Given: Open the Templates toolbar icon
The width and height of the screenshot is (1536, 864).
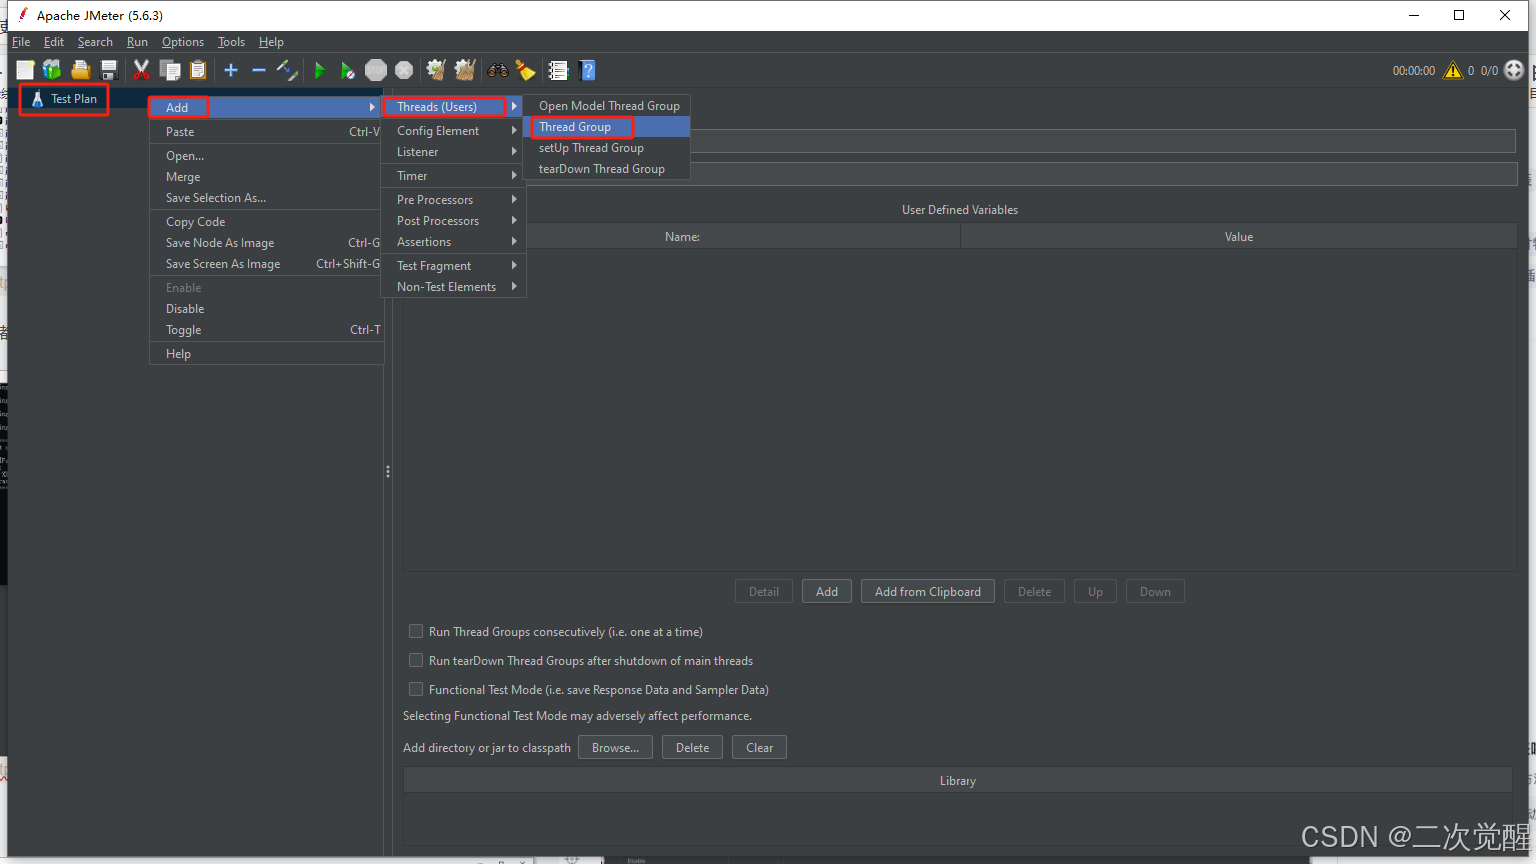Looking at the screenshot, I should coord(52,69).
